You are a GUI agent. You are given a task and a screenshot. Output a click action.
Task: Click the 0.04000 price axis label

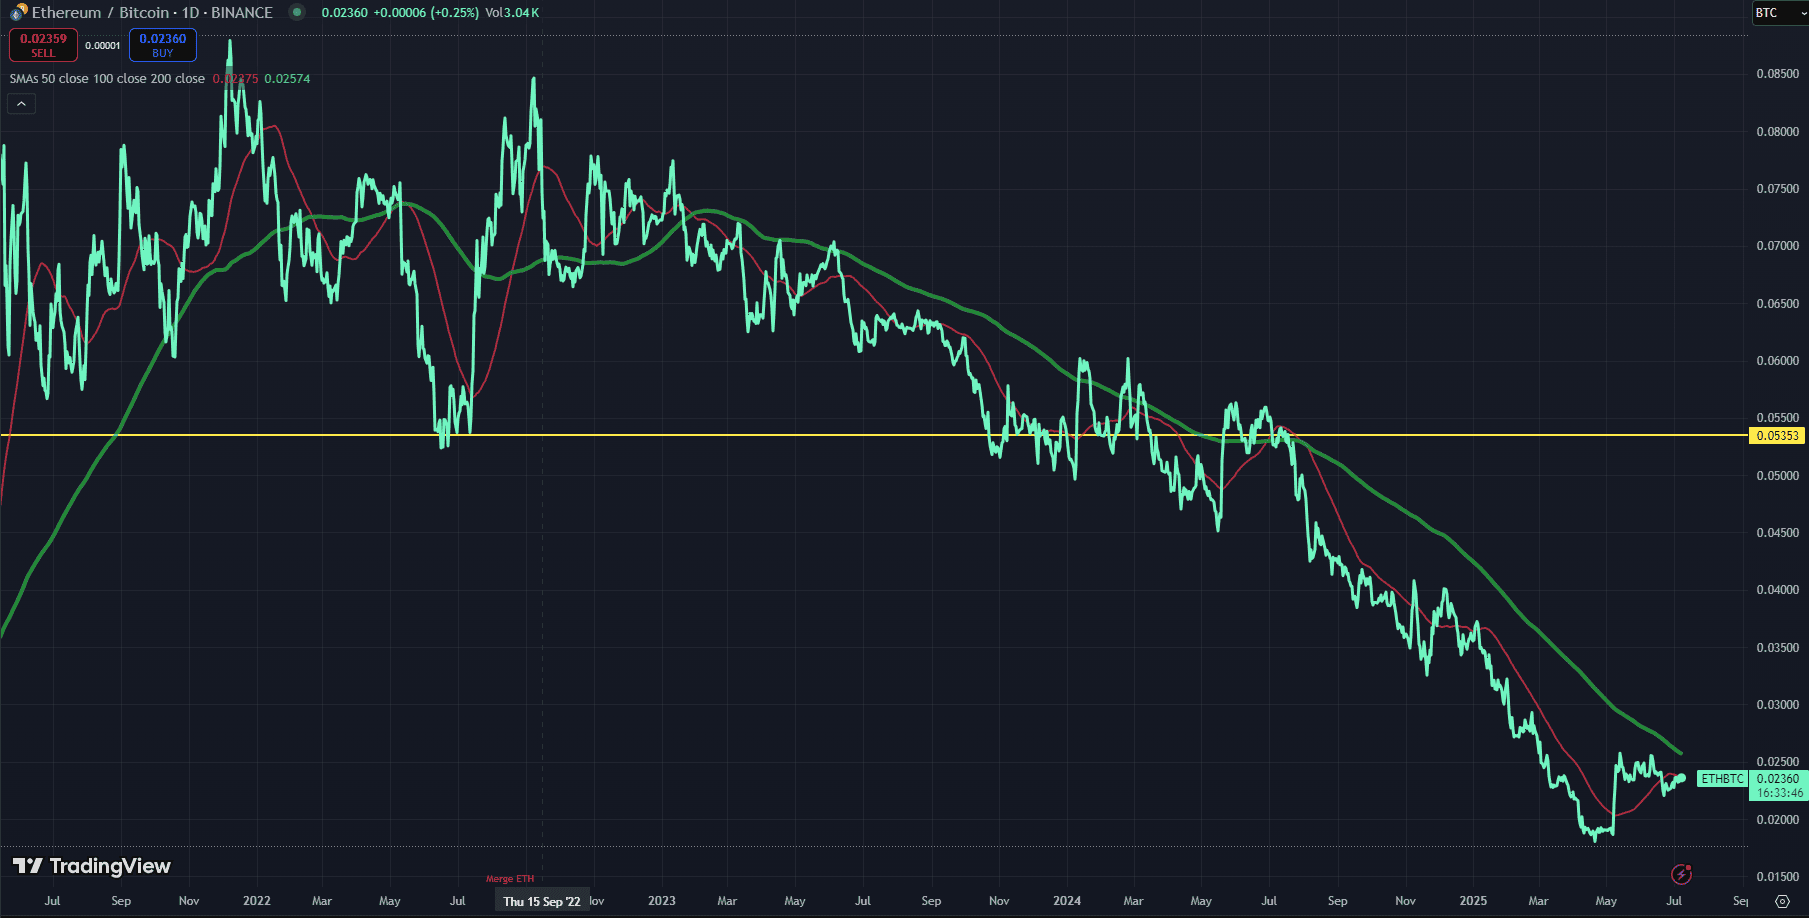[1777, 590]
